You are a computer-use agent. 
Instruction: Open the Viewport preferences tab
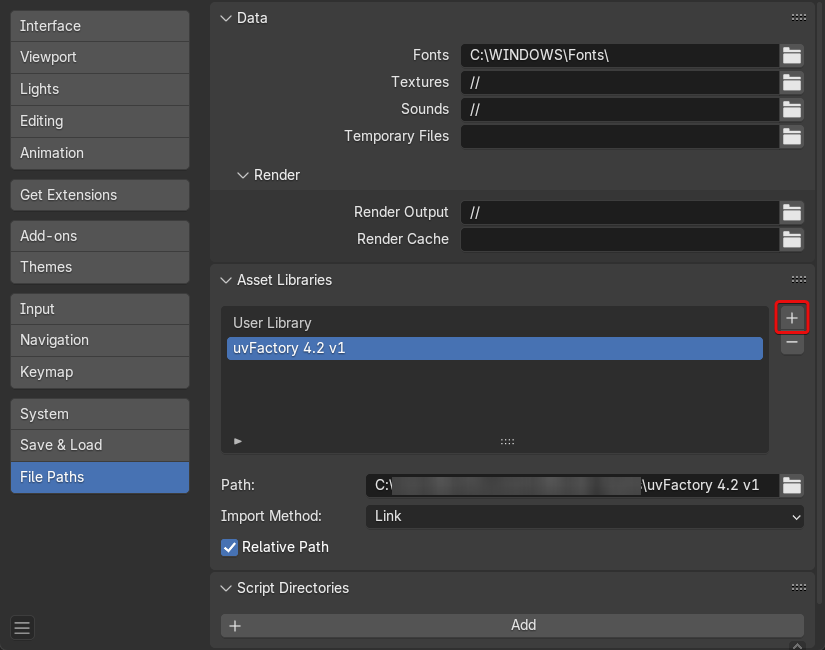click(100, 57)
